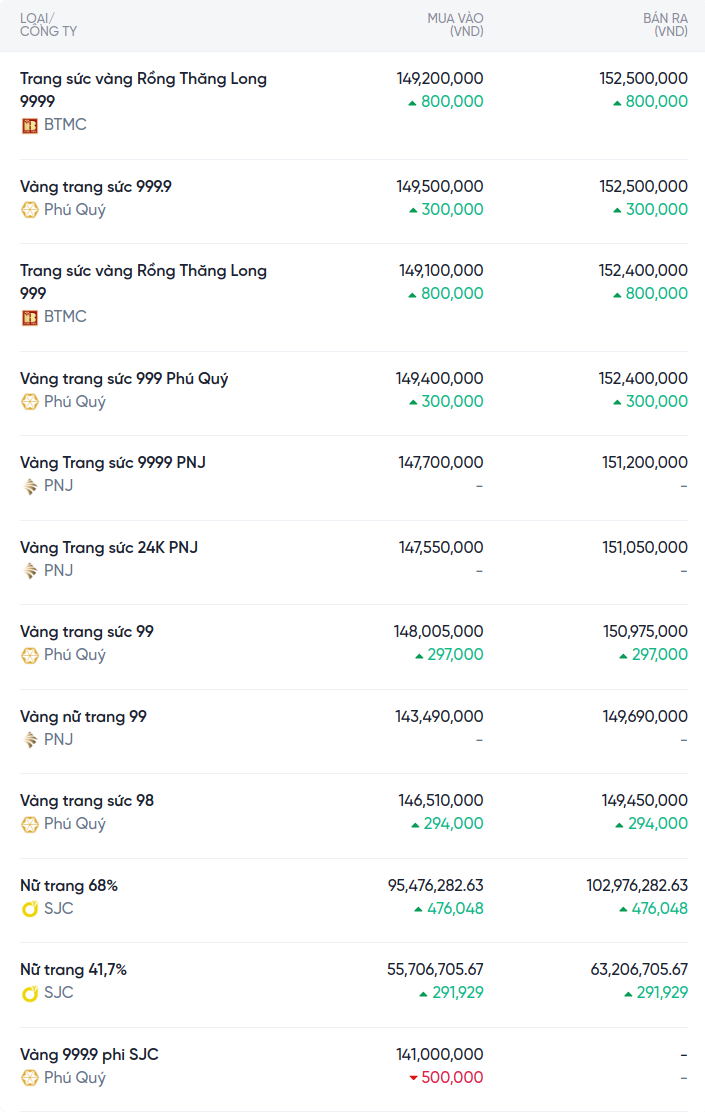Click the red down arrow beside 500,000
This screenshot has width=705, height=1112.
pyautogui.click(x=413, y=1078)
